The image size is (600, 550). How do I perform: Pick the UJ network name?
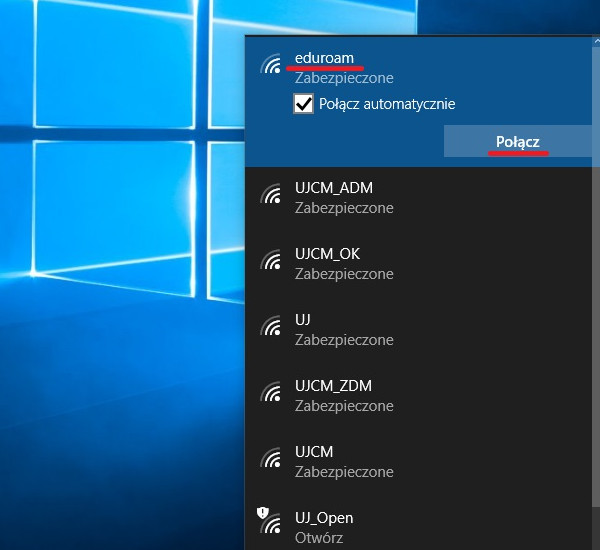303,320
